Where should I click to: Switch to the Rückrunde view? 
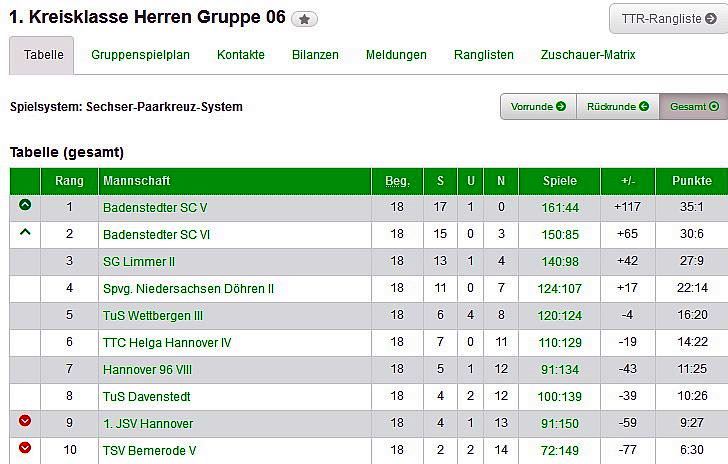coord(617,106)
